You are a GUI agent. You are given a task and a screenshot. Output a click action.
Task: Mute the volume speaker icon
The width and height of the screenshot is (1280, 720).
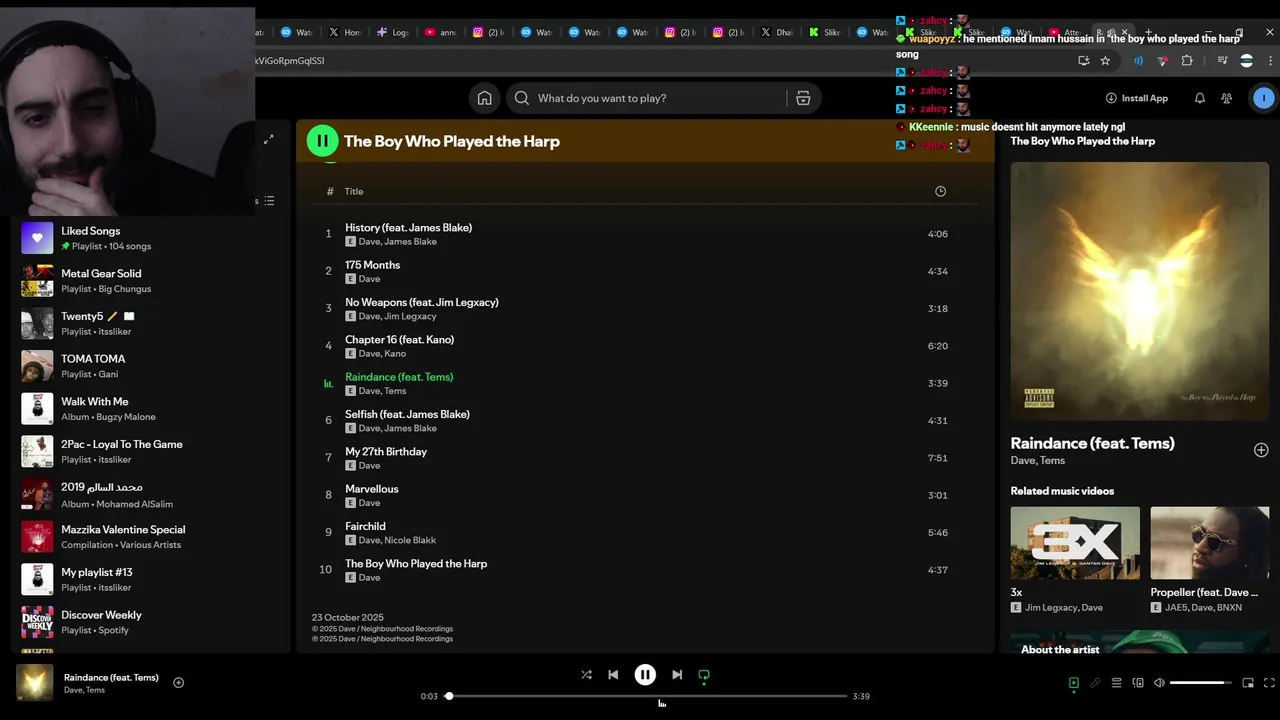point(1159,683)
